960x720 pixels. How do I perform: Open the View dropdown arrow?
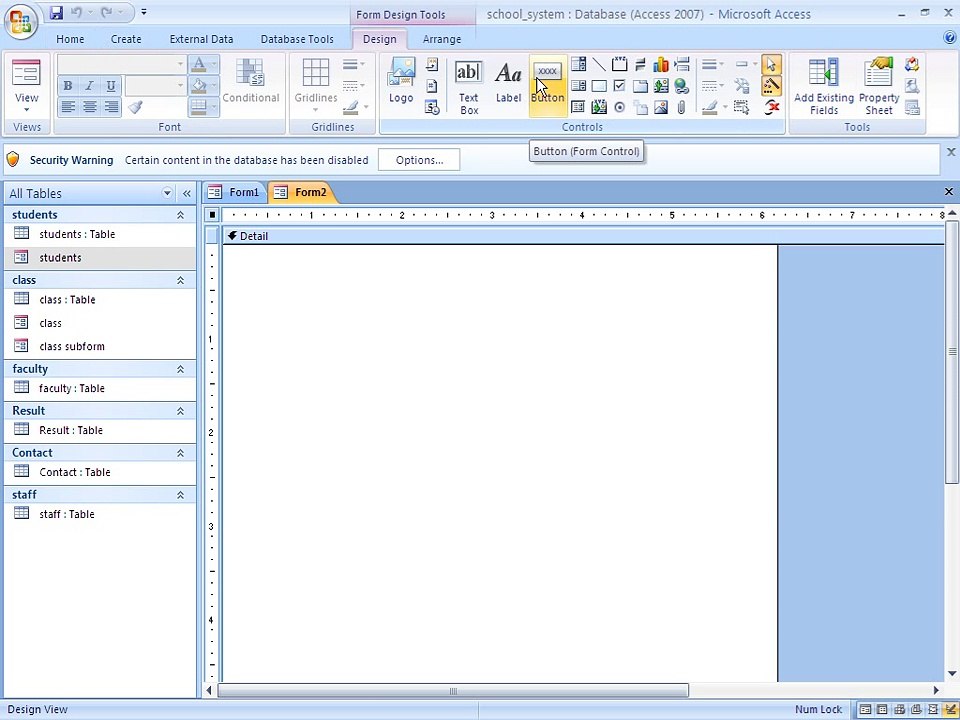click(26, 110)
